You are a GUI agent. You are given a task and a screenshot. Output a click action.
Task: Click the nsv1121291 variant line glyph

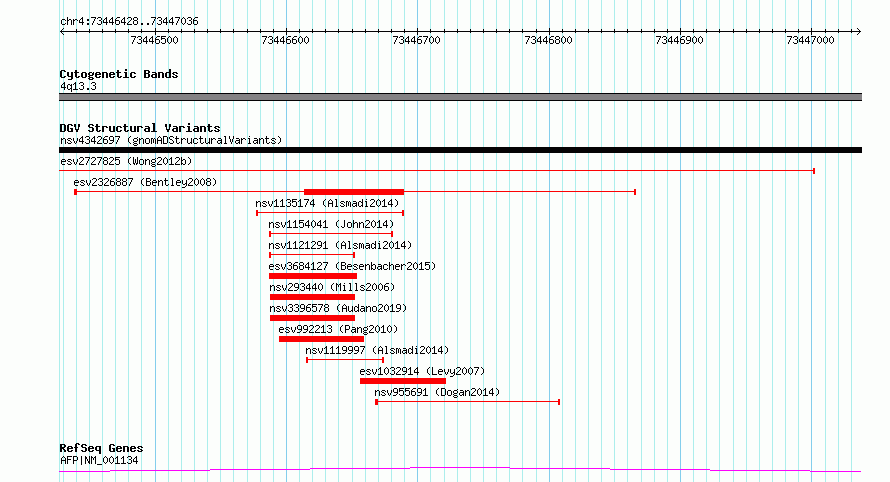tap(312, 255)
